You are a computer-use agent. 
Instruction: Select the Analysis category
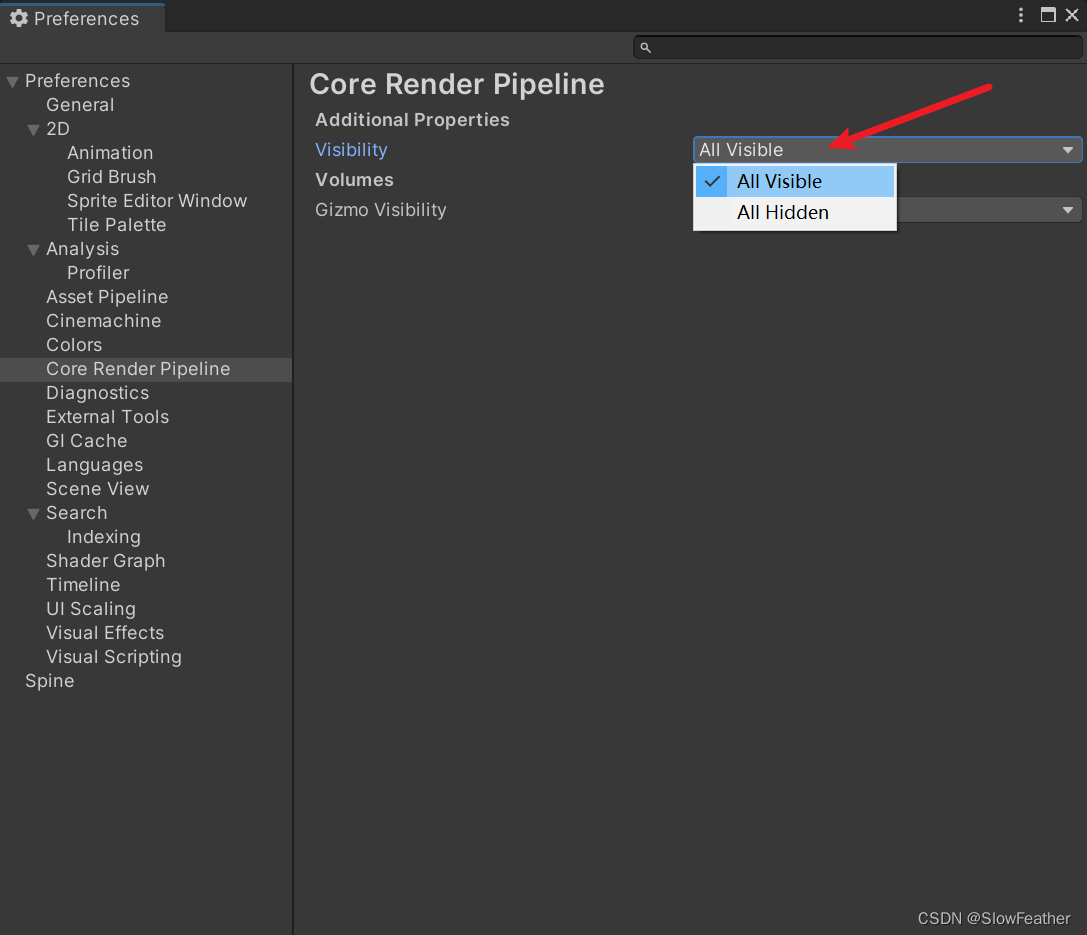tap(82, 249)
